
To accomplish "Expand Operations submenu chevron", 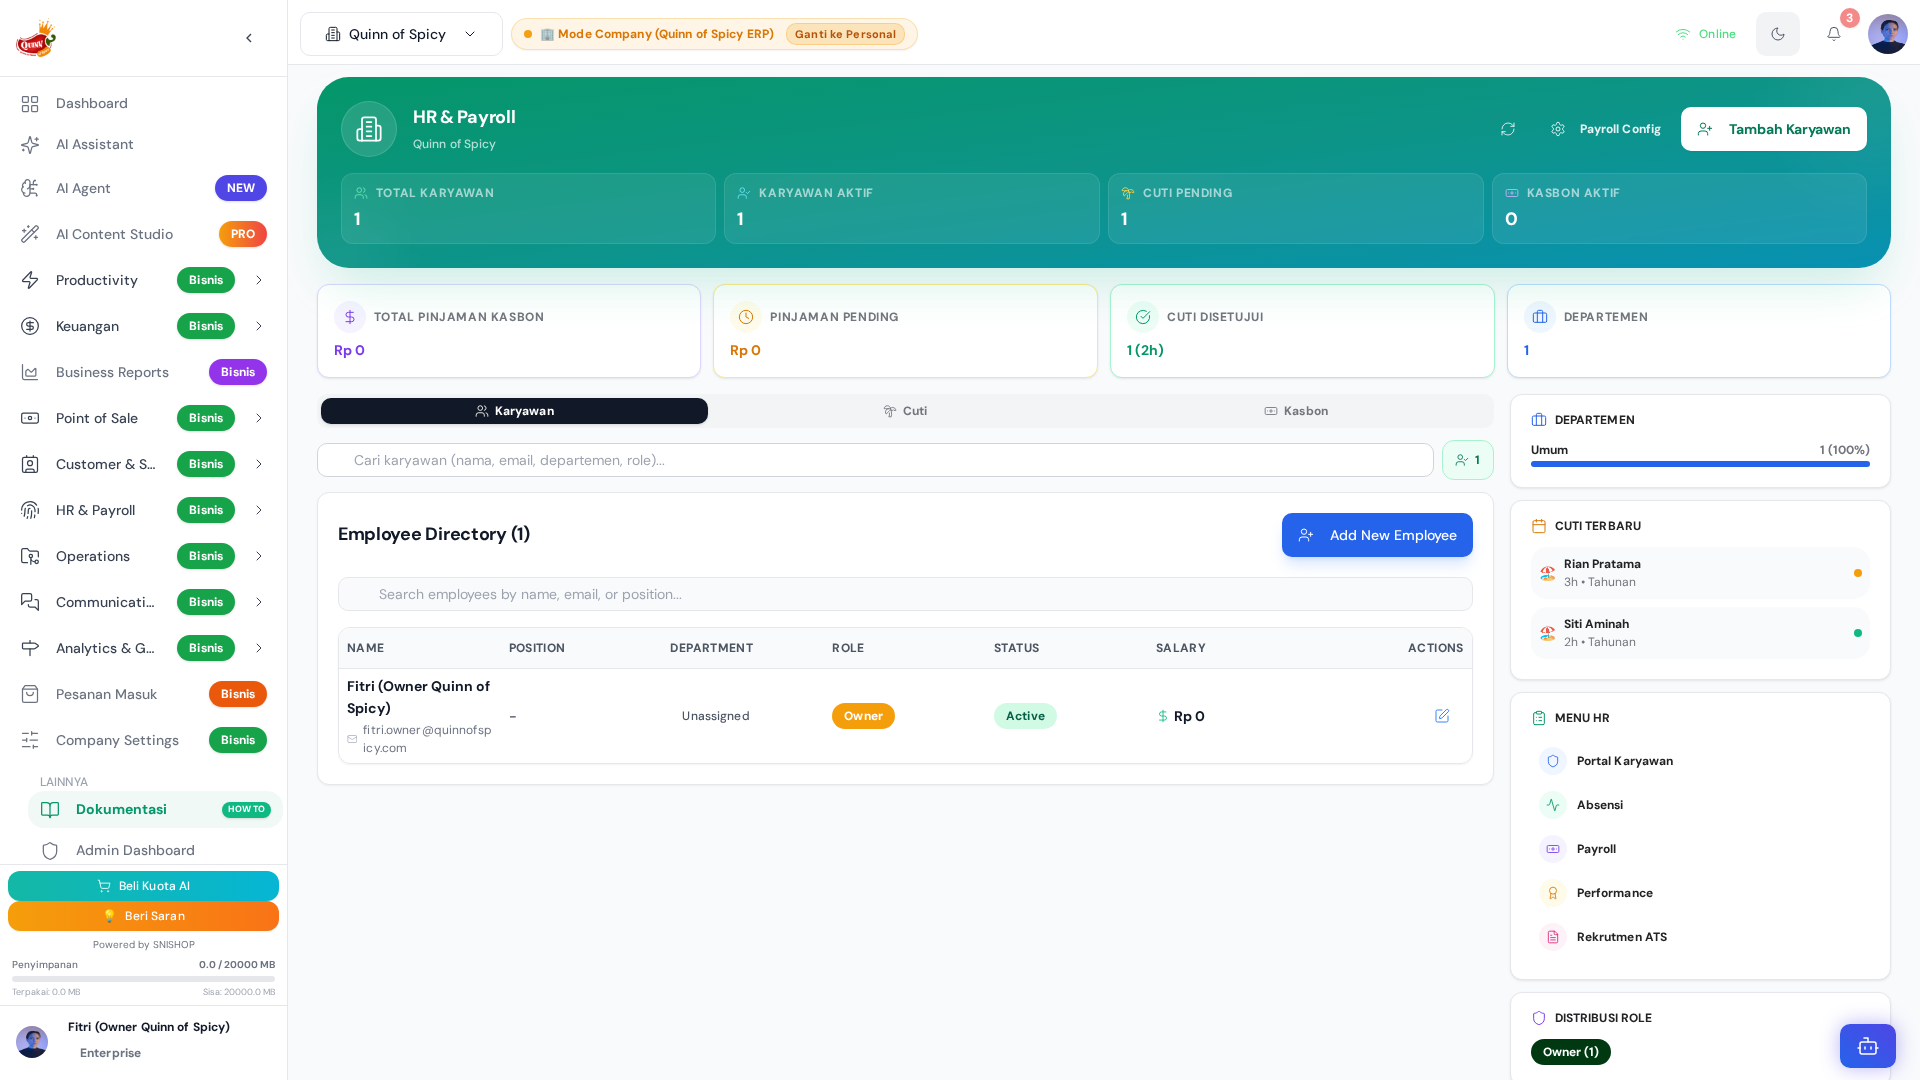I will pos(259,556).
